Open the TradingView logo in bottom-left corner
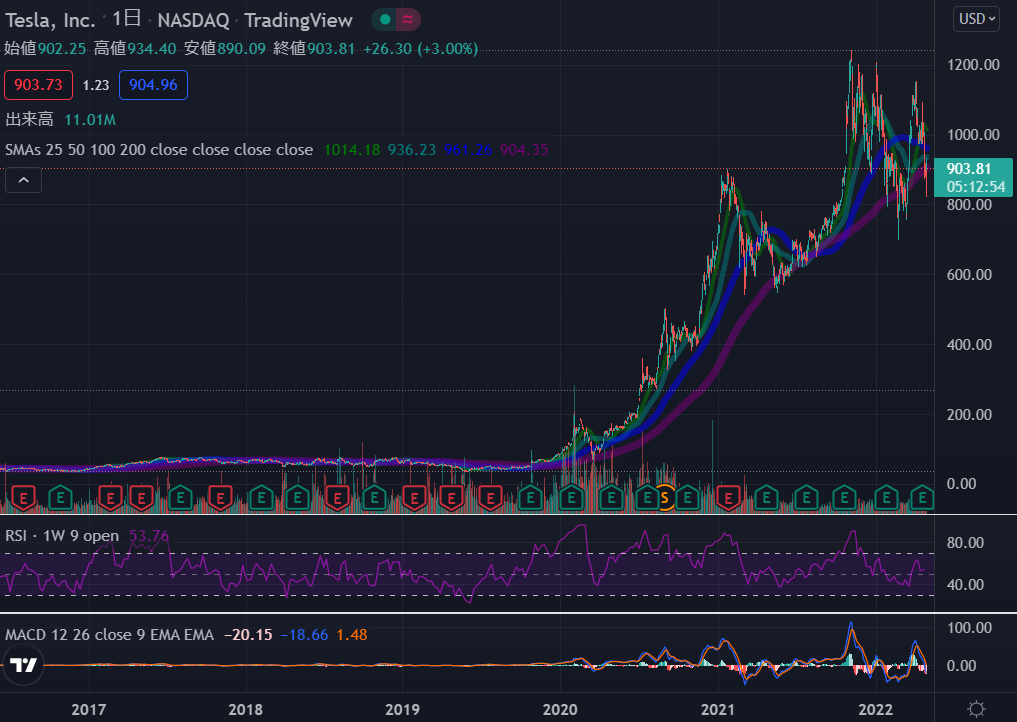Image resolution: width=1017 pixels, height=722 pixels. pos(24,665)
